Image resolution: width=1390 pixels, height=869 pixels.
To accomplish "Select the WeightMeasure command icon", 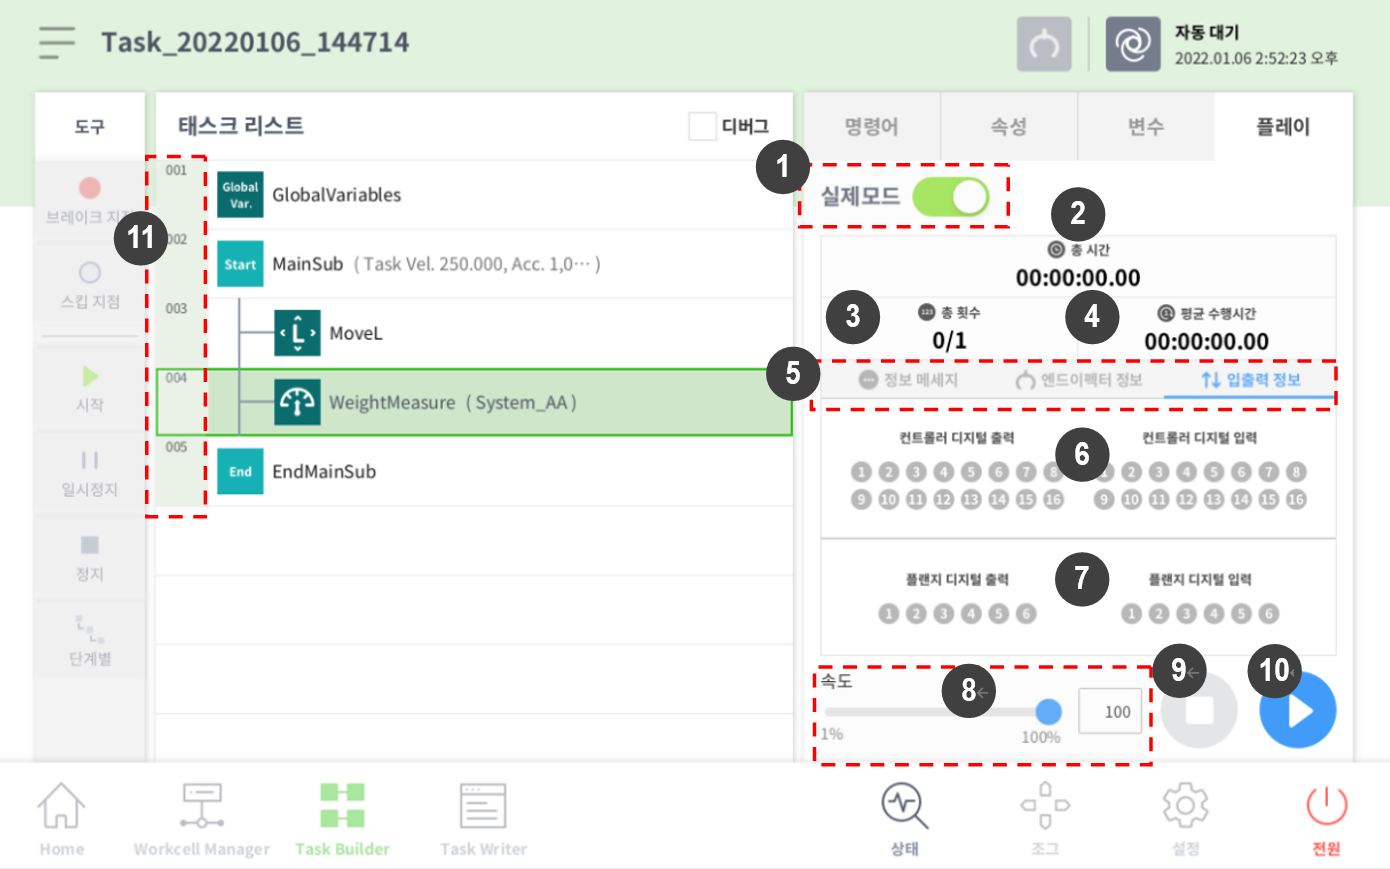I will tap(297, 402).
